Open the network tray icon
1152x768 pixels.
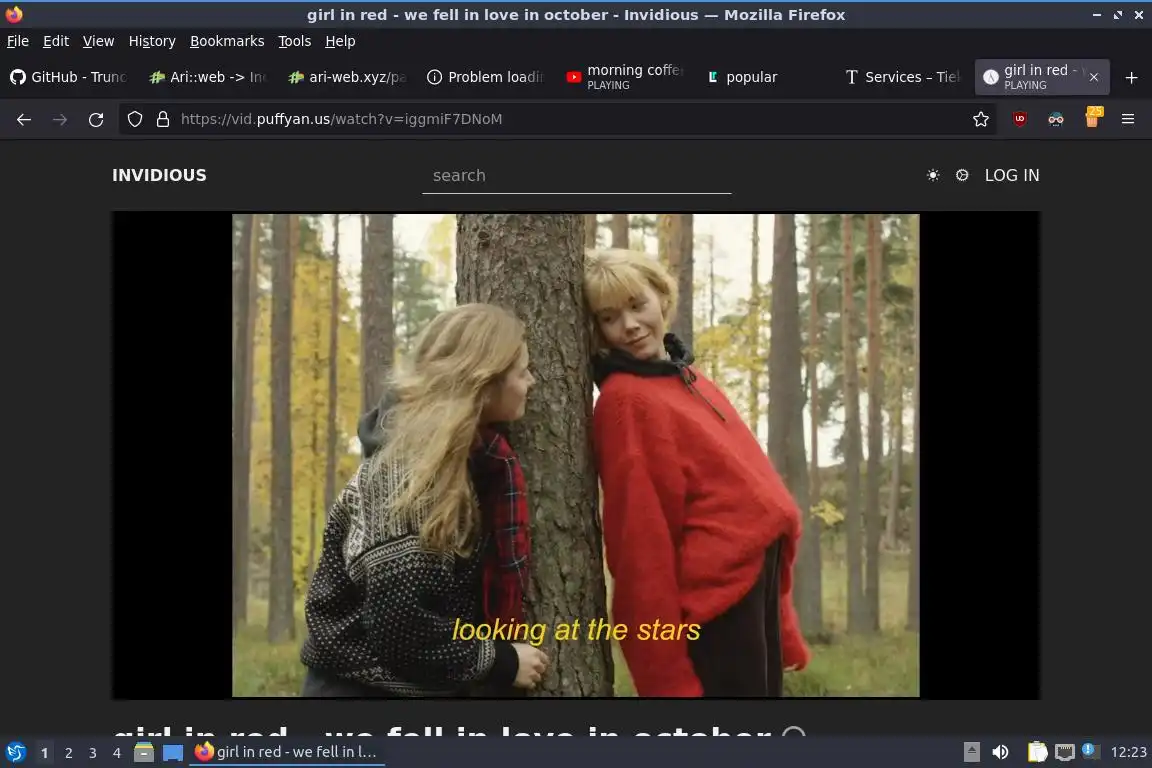tap(1064, 752)
